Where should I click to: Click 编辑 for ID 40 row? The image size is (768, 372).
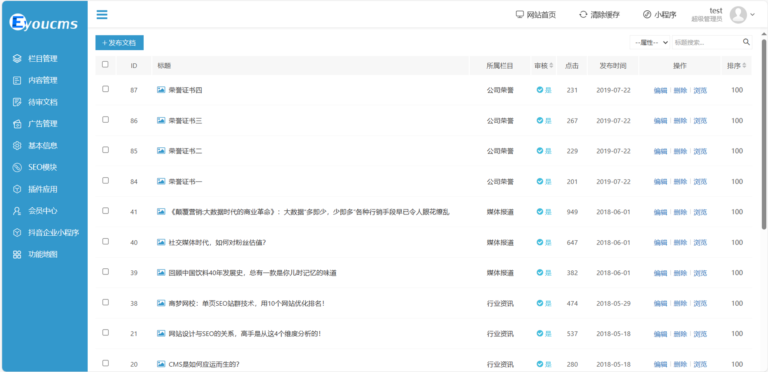click(x=660, y=243)
